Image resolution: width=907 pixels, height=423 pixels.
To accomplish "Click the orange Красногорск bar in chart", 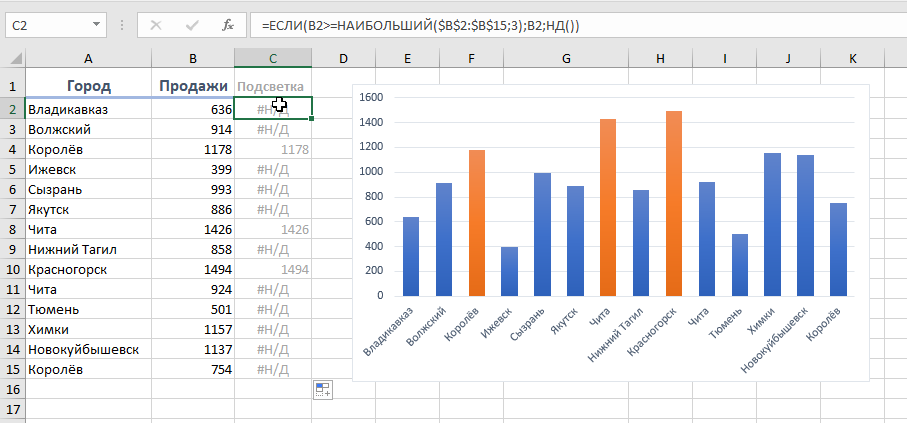I will [x=674, y=204].
